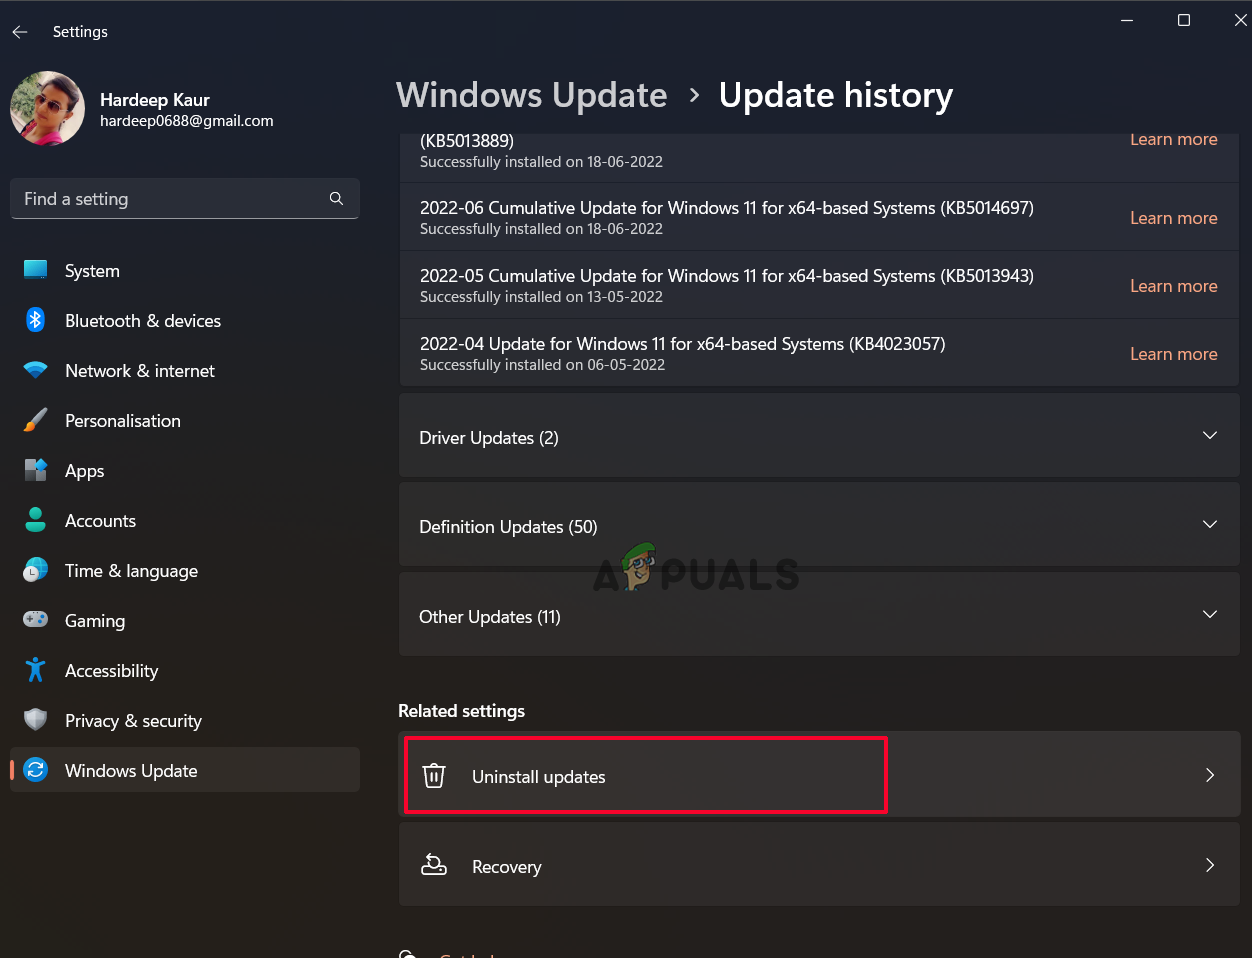Click the 2022-04 Update KB4023057 entry

[819, 353]
